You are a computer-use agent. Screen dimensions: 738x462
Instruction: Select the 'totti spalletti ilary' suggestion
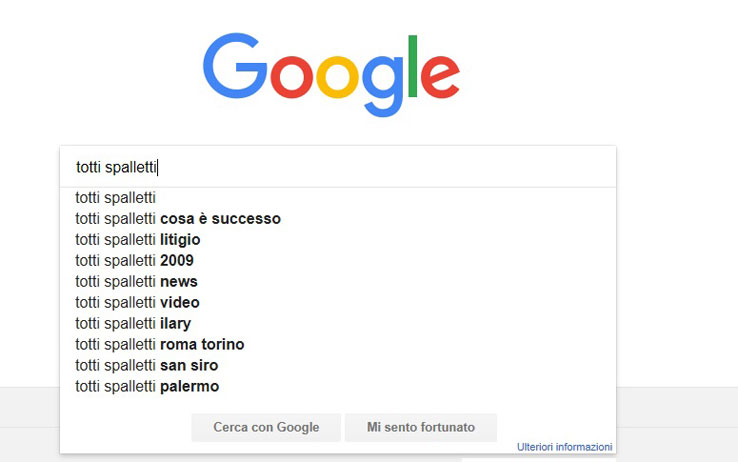[338, 323]
